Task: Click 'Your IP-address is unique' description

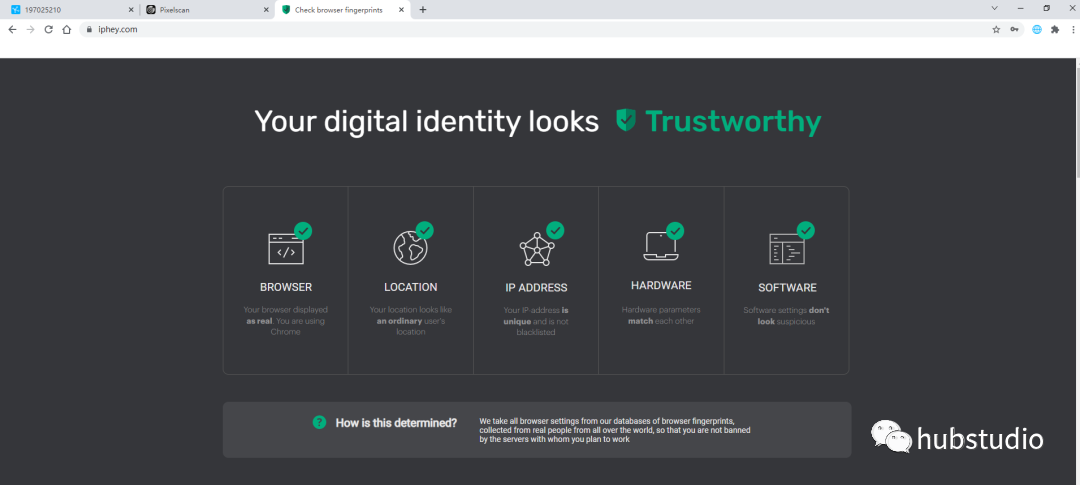Action: tap(536, 321)
